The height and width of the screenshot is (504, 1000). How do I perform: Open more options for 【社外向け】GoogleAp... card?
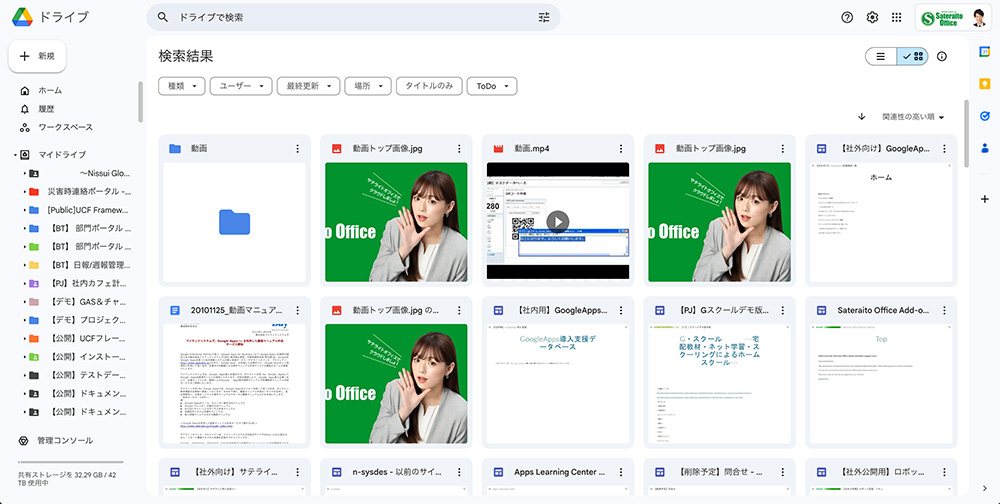pyautogui.click(x=944, y=149)
